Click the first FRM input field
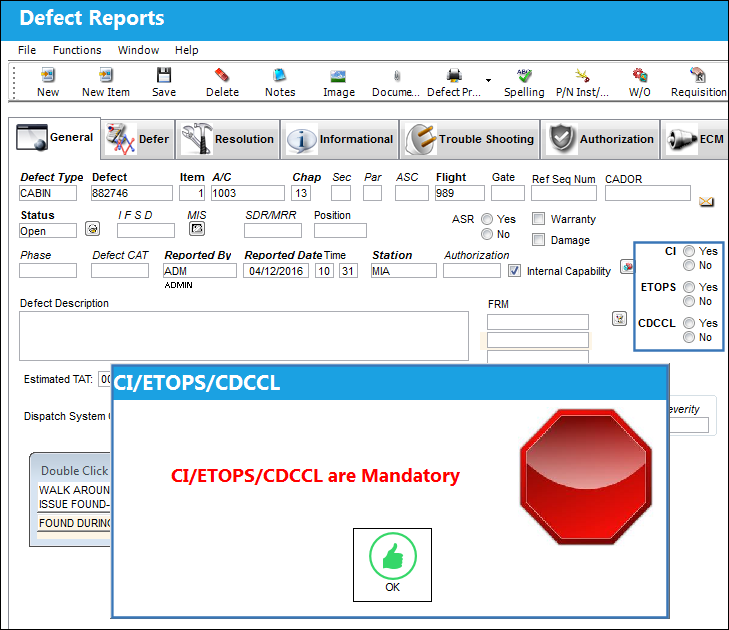Image resolution: width=729 pixels, height=630 pixels. [538, 322]
